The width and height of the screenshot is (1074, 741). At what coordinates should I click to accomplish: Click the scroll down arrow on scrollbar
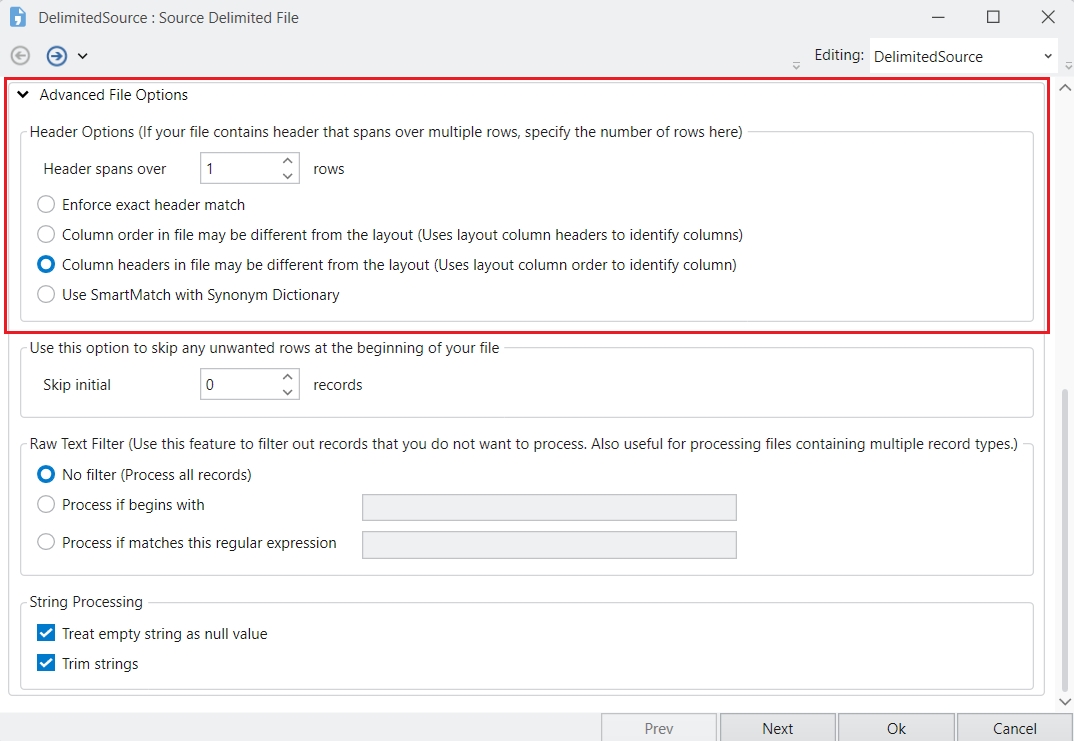1064,702
